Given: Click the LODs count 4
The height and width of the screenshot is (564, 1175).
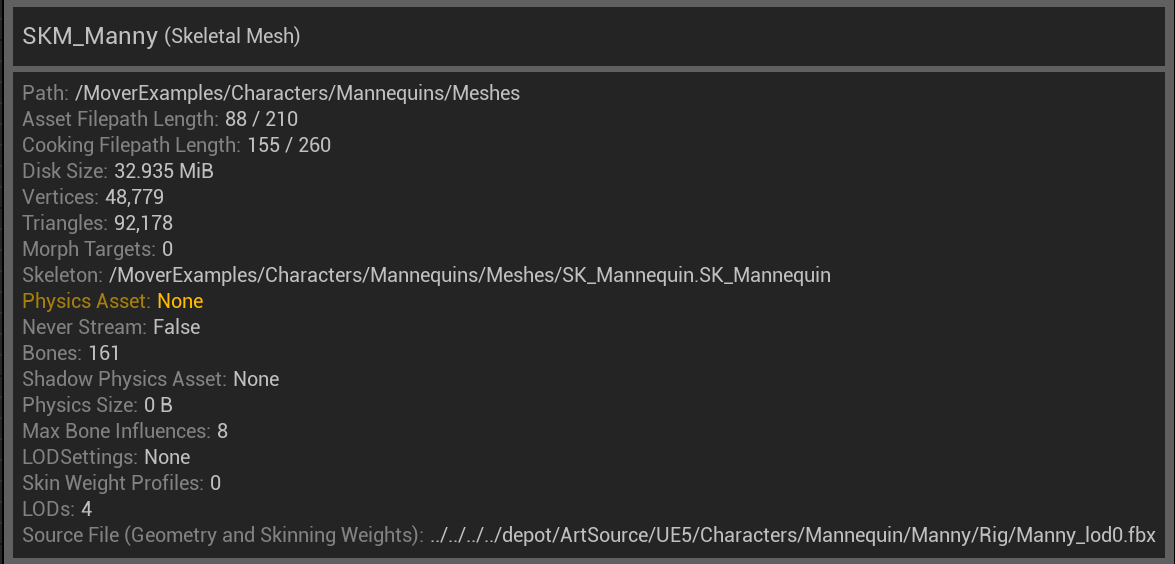Looking at the screenshot, I should coord(86,509).
